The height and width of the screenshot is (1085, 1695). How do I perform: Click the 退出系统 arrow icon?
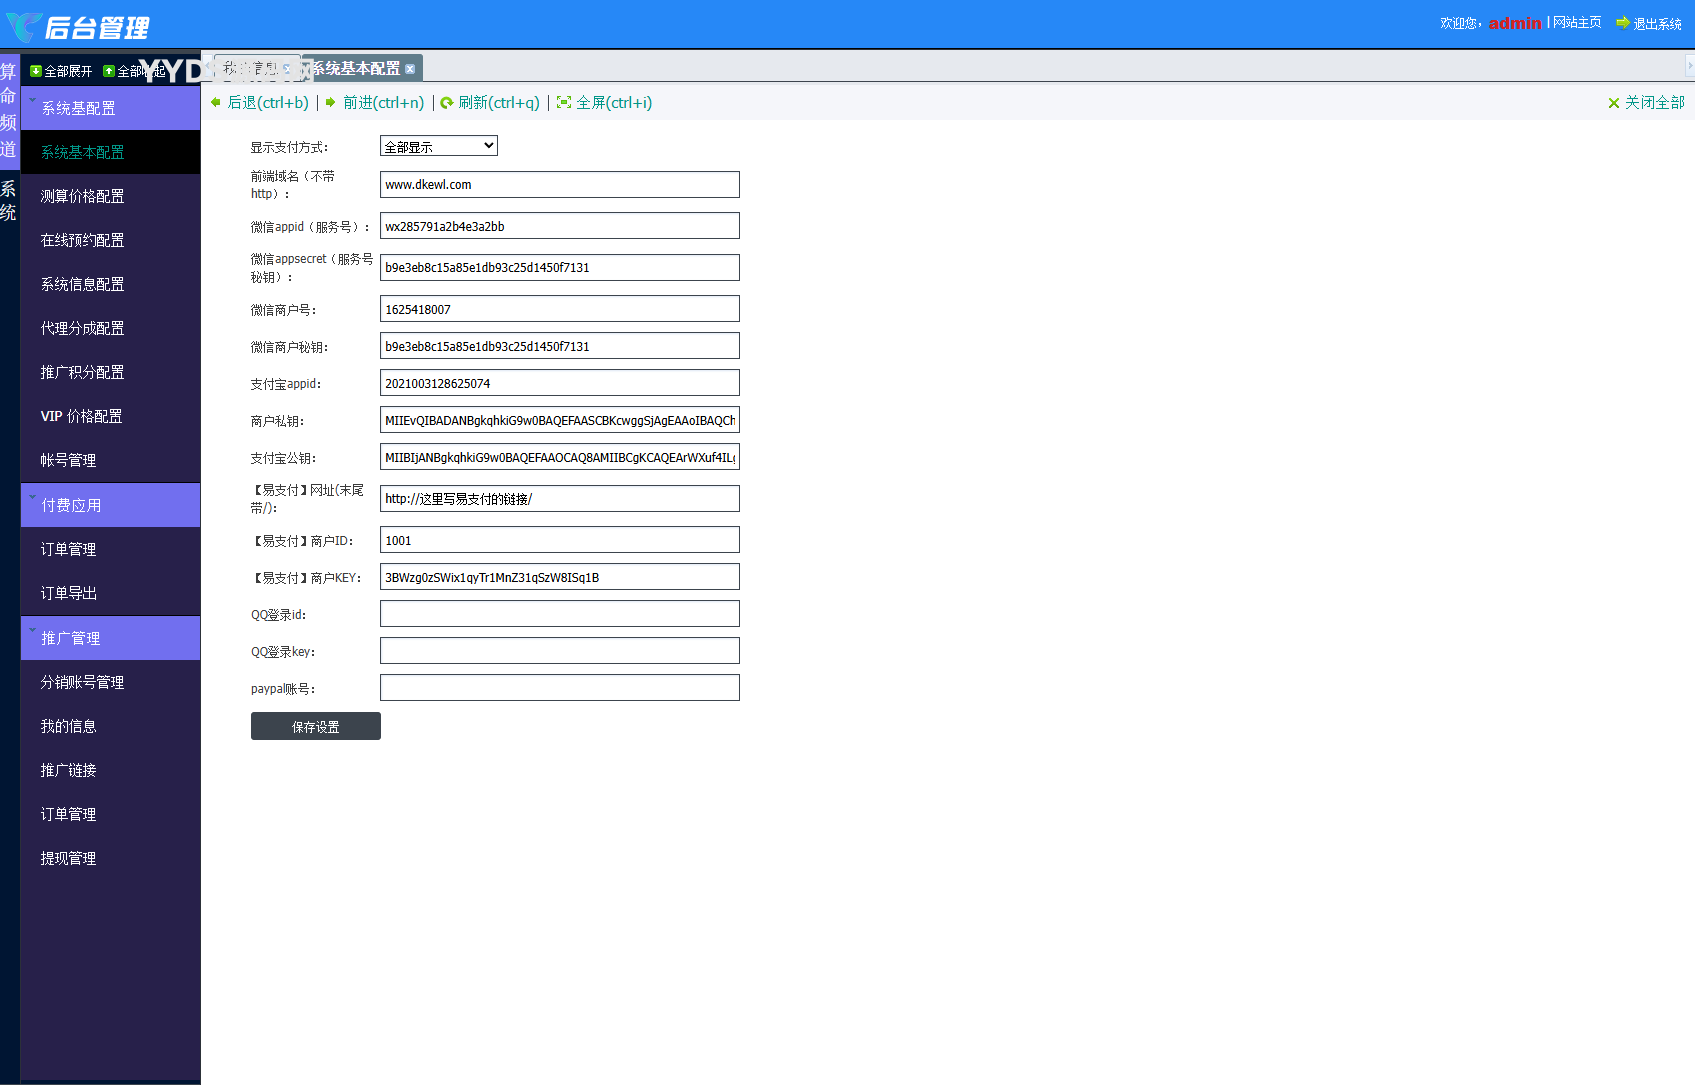pos(1623,22)
